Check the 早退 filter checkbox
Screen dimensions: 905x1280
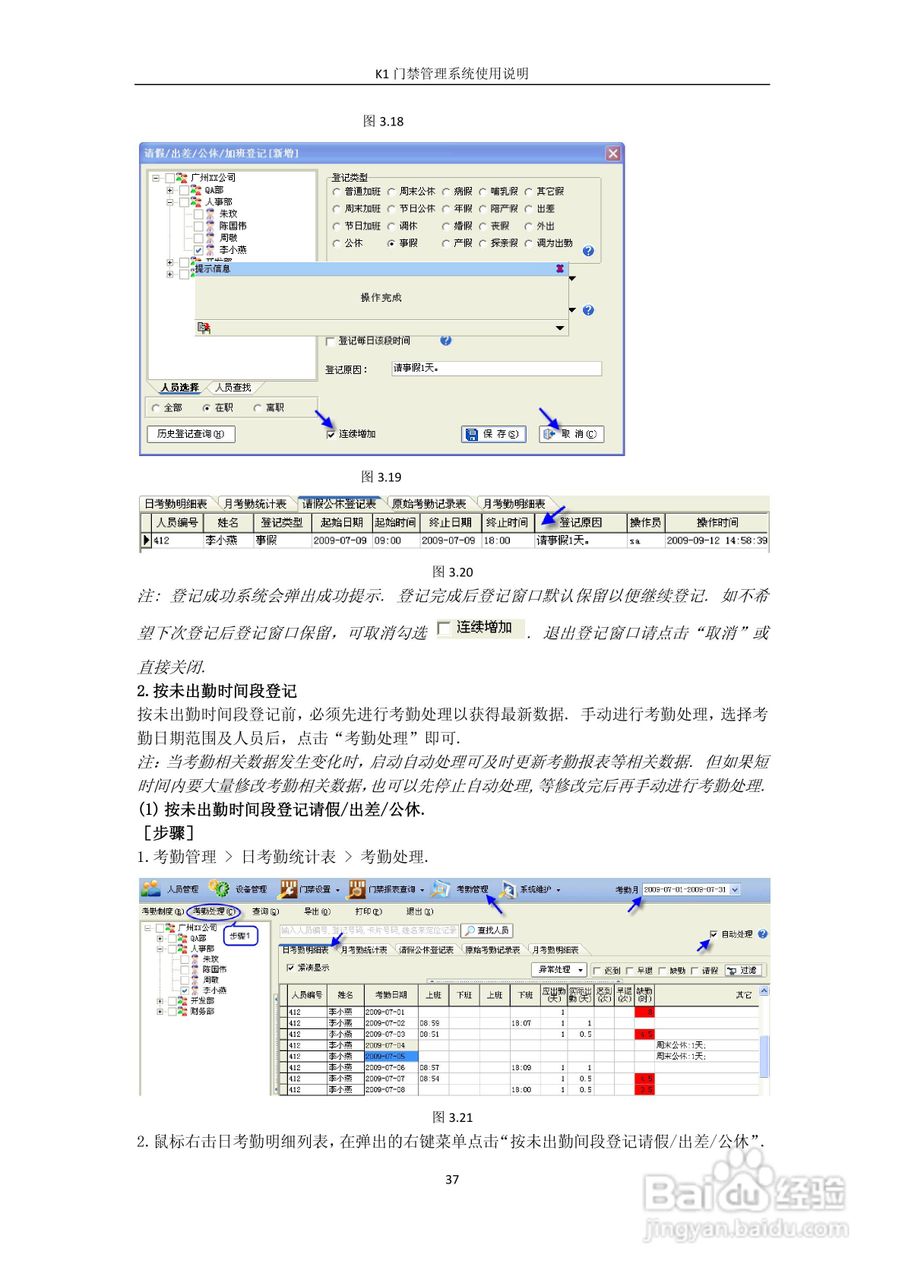pyautogui.click(x=630, y=970)
